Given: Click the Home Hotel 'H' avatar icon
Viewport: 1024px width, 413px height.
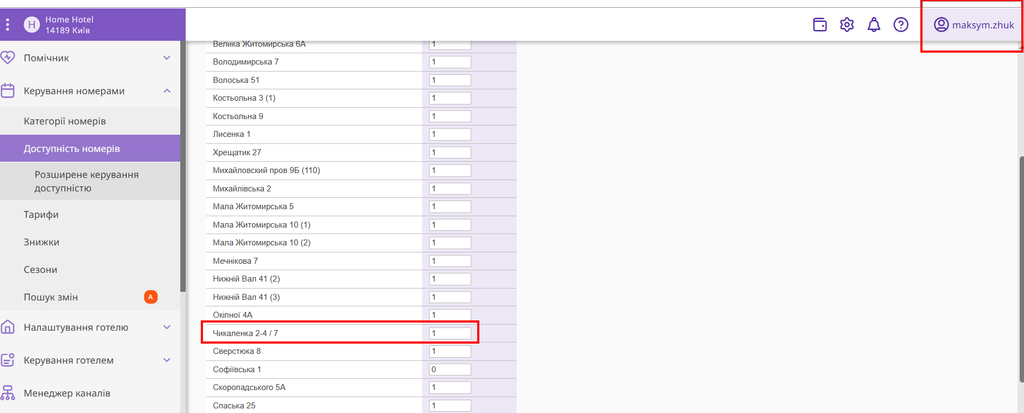Looking at the screenshot, I should [x=31, y=25].
